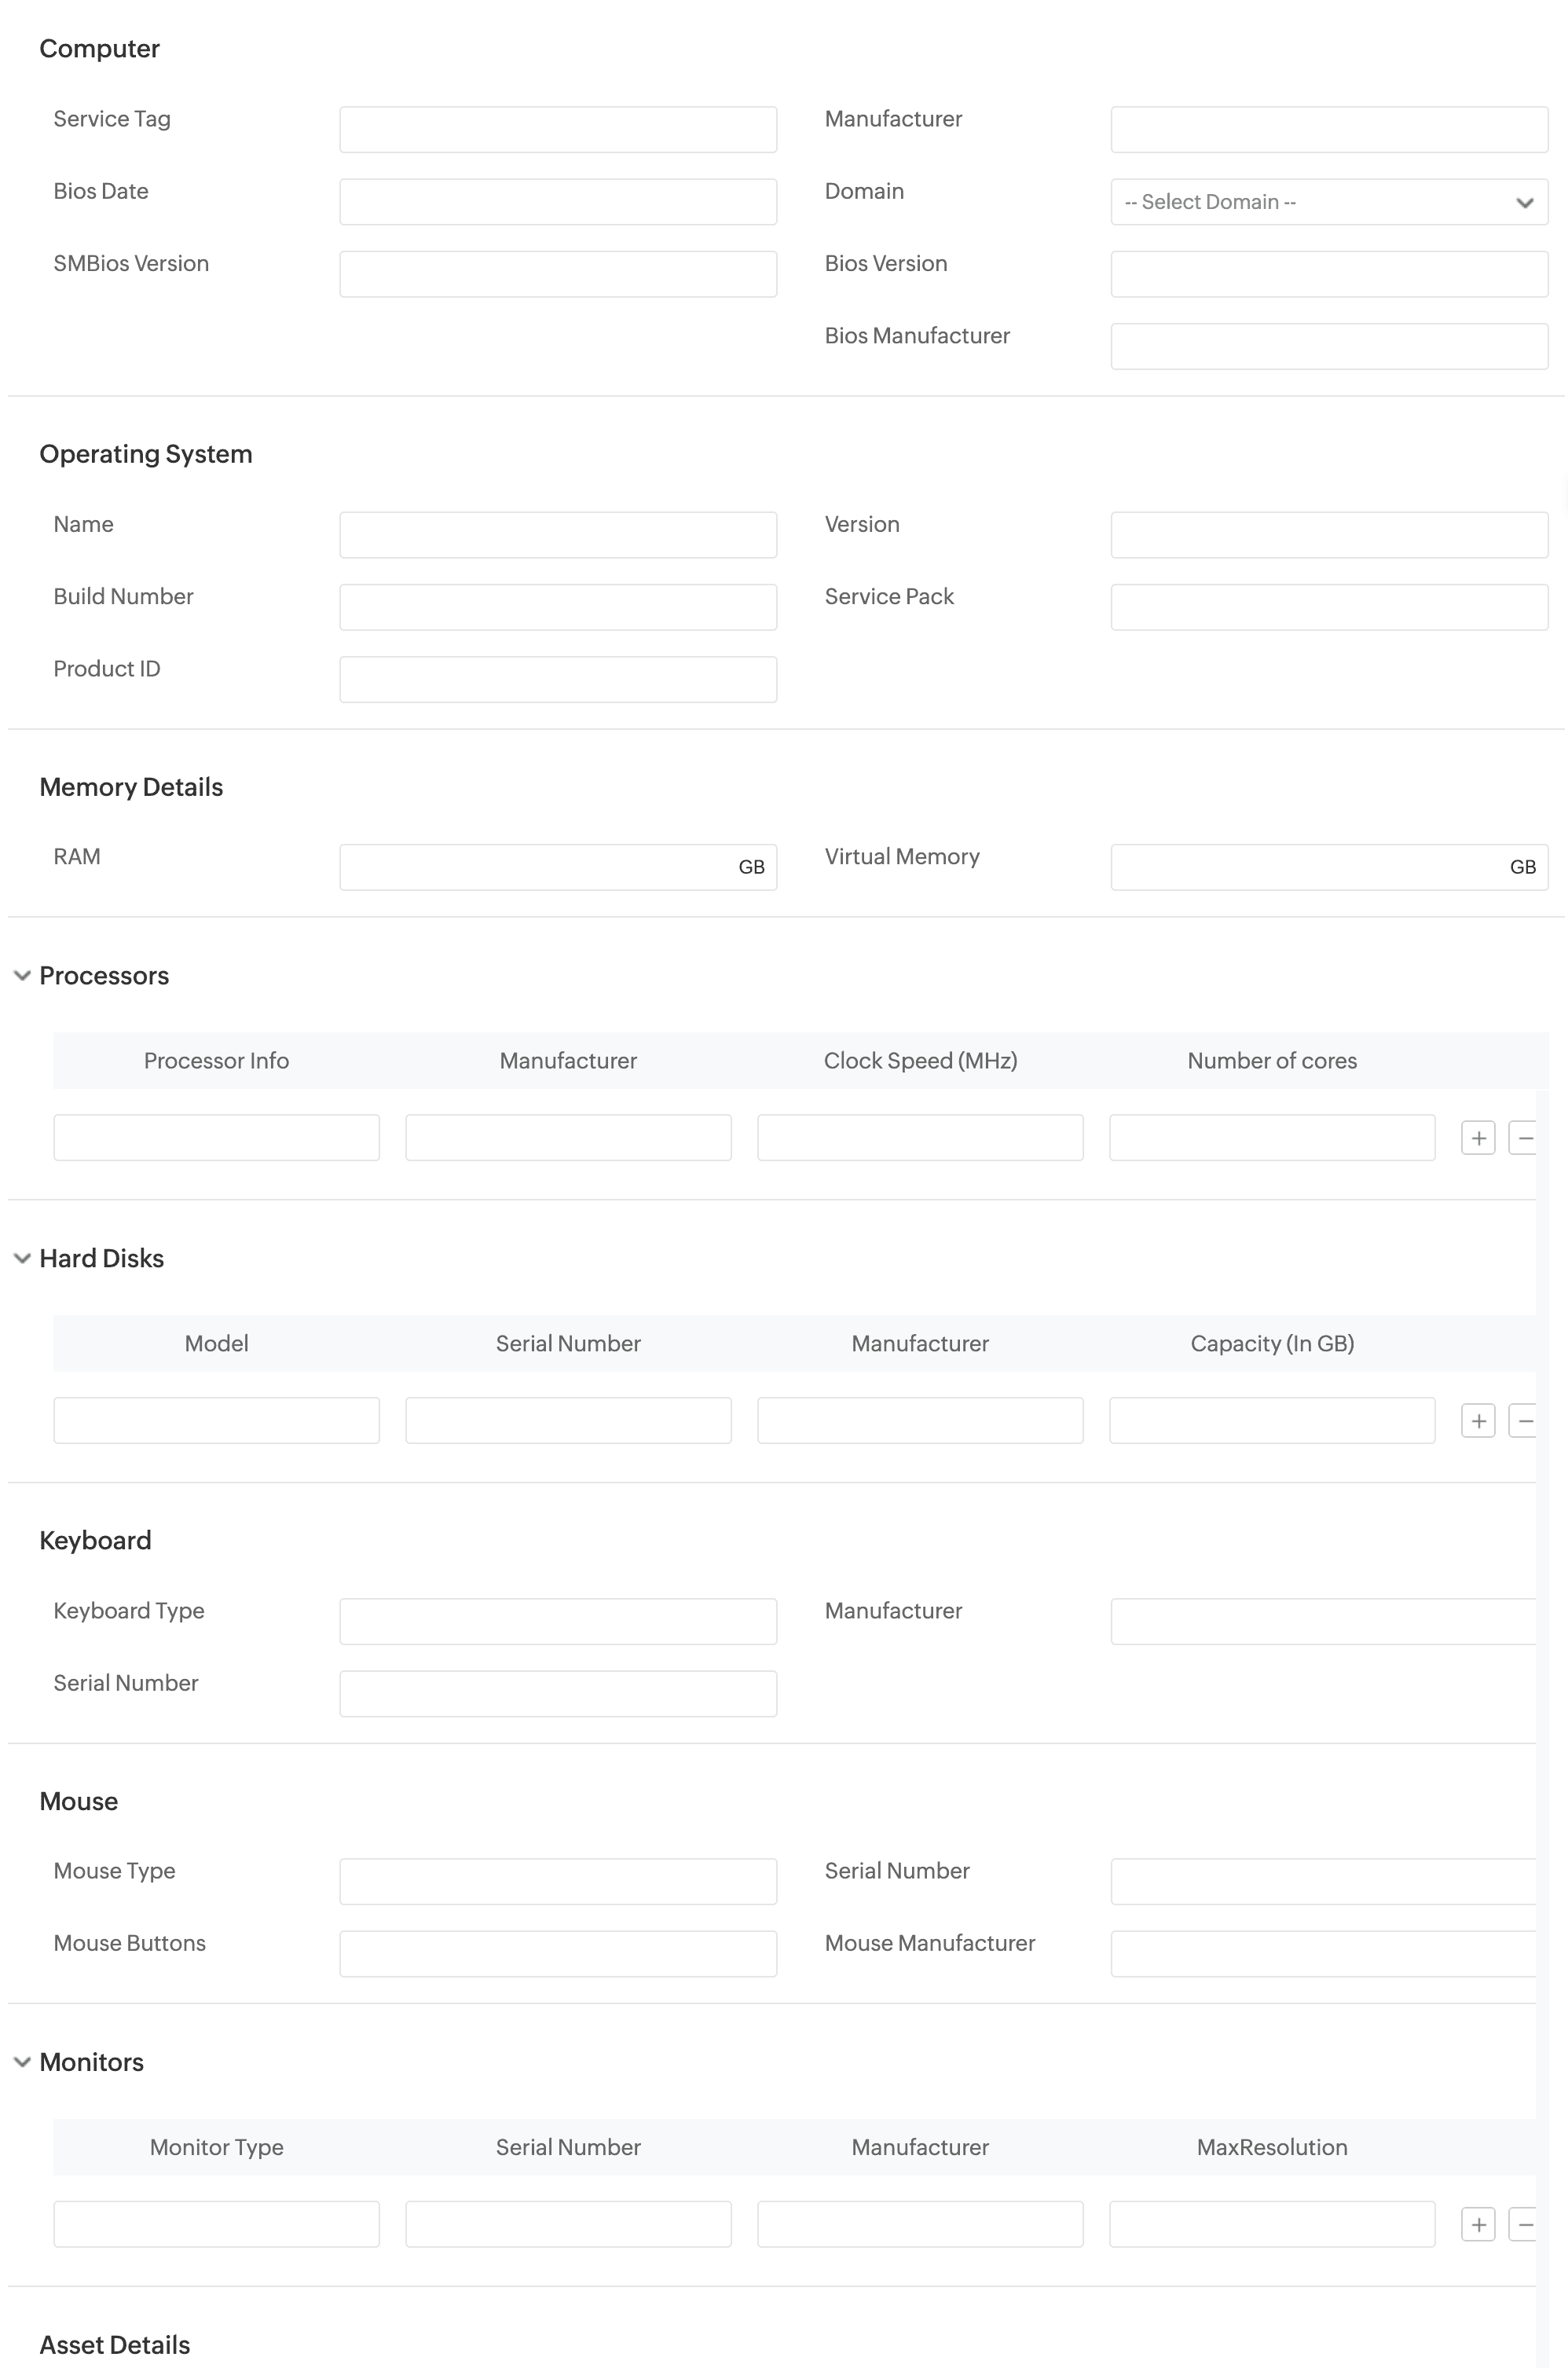Click the Service Tag input field
This screenshot has width=1568, height=2368.
[558, 130]
